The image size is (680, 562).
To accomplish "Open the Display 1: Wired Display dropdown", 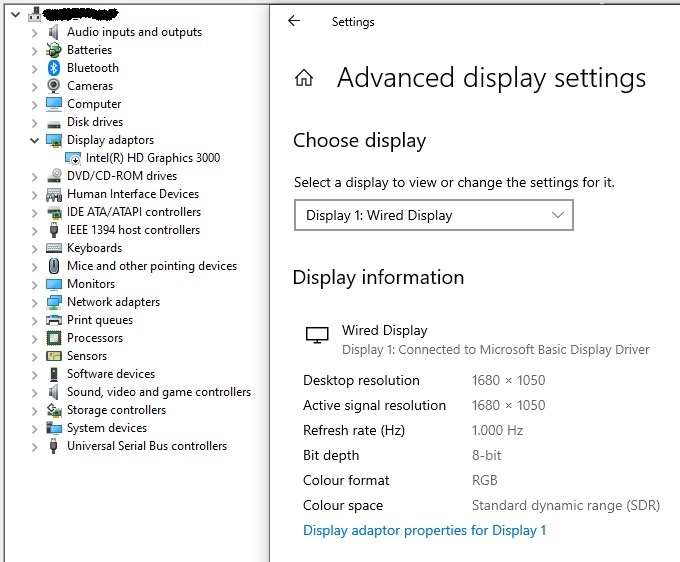I will 433,215.
